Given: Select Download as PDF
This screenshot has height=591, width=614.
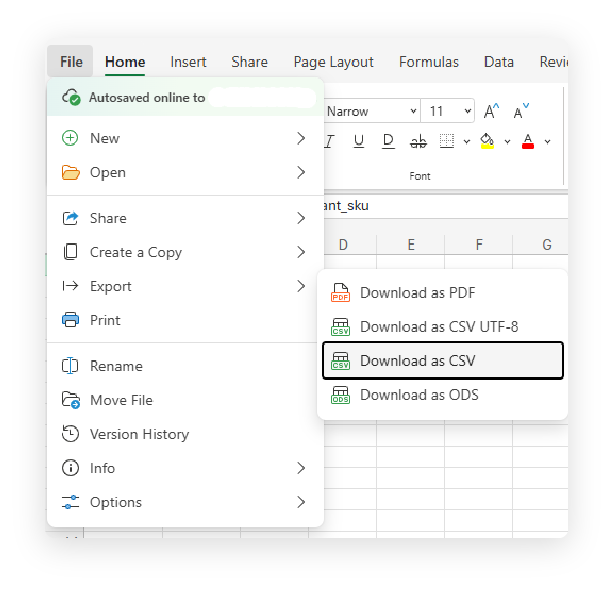Looking at the screenshot, I should pyautogui.click(x=443, y=293).
